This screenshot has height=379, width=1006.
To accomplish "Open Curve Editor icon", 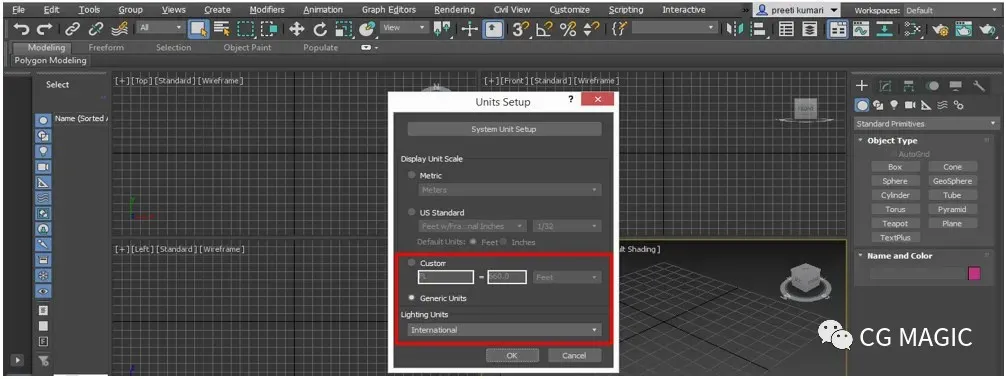I will [x=861, y=29].
